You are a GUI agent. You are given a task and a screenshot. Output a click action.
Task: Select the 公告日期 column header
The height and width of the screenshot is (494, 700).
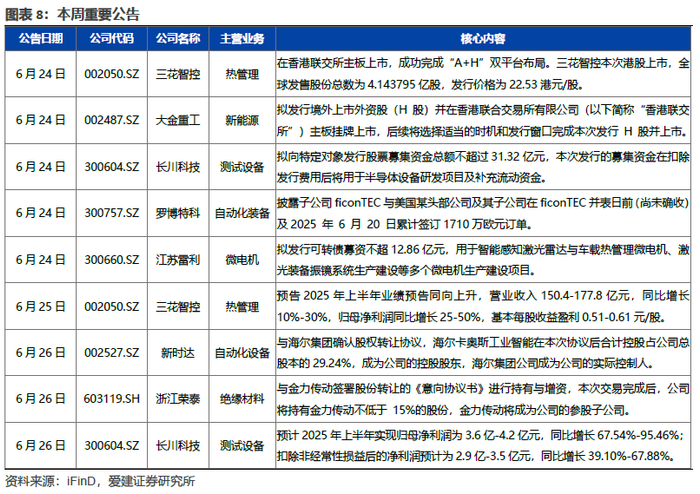(41, 38)
